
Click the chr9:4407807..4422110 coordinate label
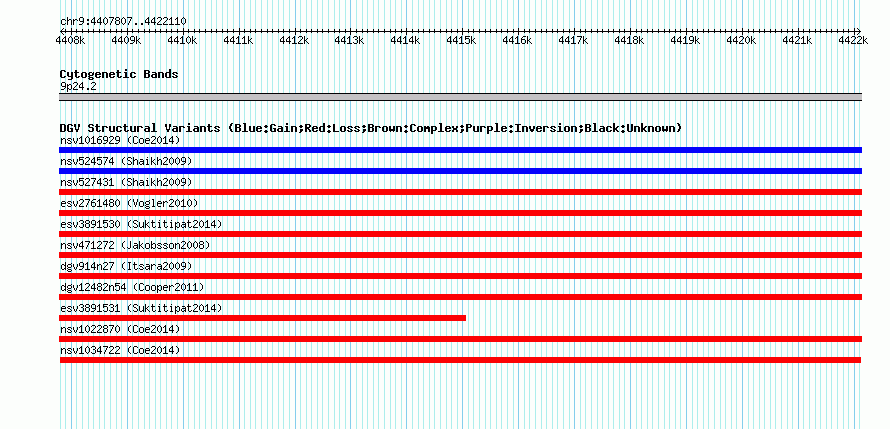[x=123, y=22]
